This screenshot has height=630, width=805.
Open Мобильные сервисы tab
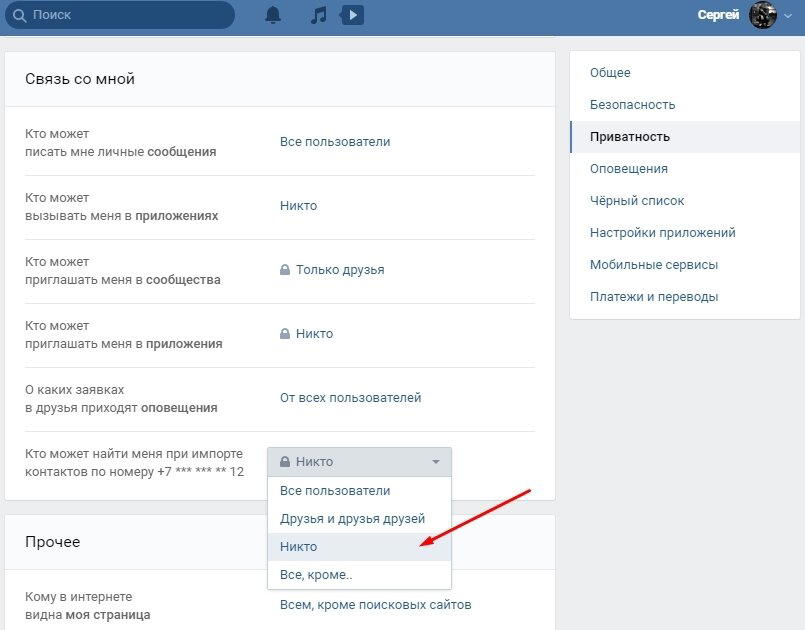coord(685,265)
